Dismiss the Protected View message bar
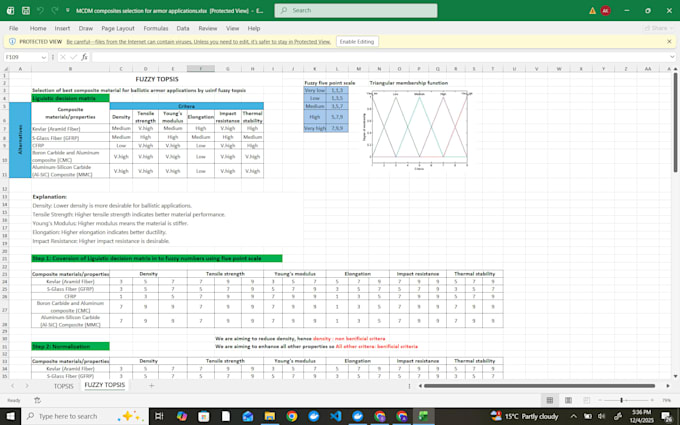This screenshot has height=425, width=680. 669,42
